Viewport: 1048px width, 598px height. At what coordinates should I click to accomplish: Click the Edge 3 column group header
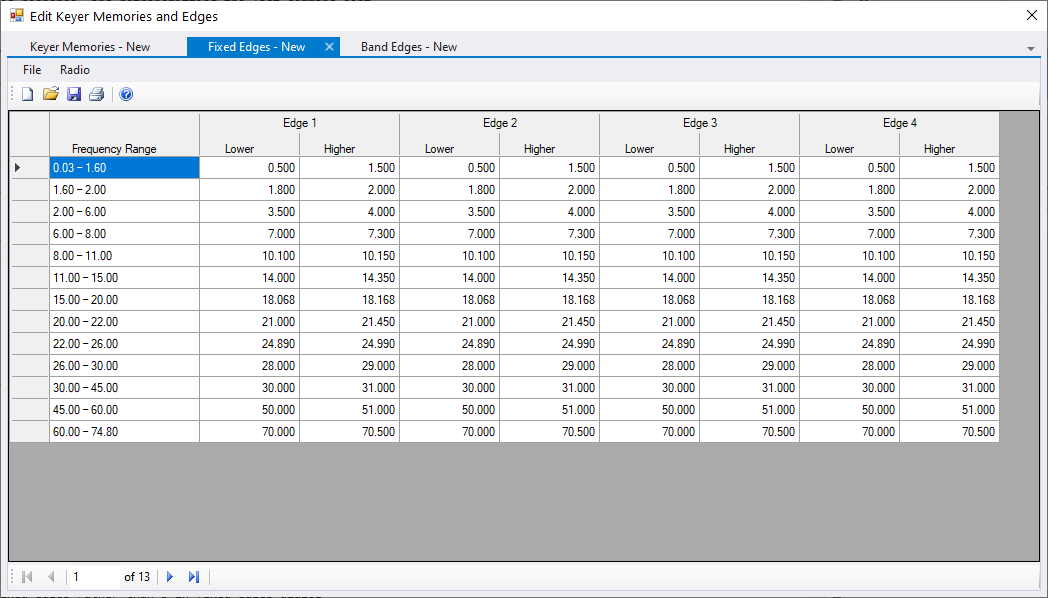coord(699,123)
